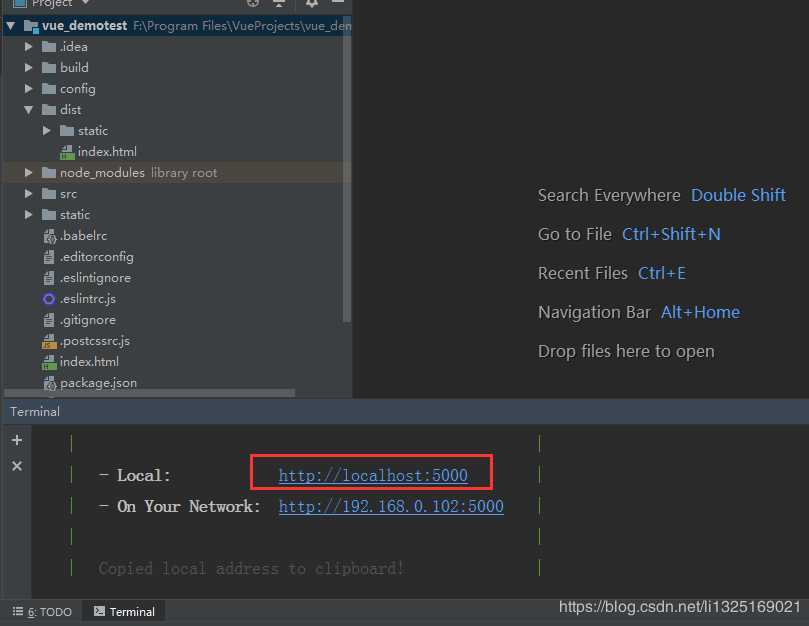Click the TODO list icon in bottom bar
Viewport: 809px width, 626px height.
[18, 612]
